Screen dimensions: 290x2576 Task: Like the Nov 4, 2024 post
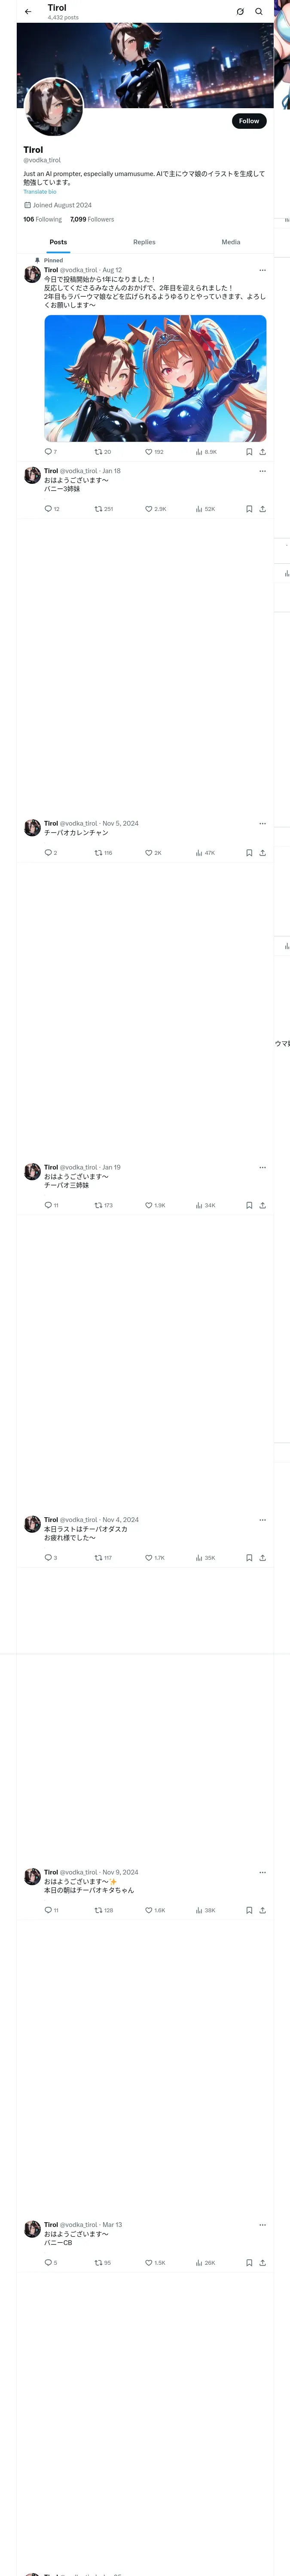tap(149, 1557)
